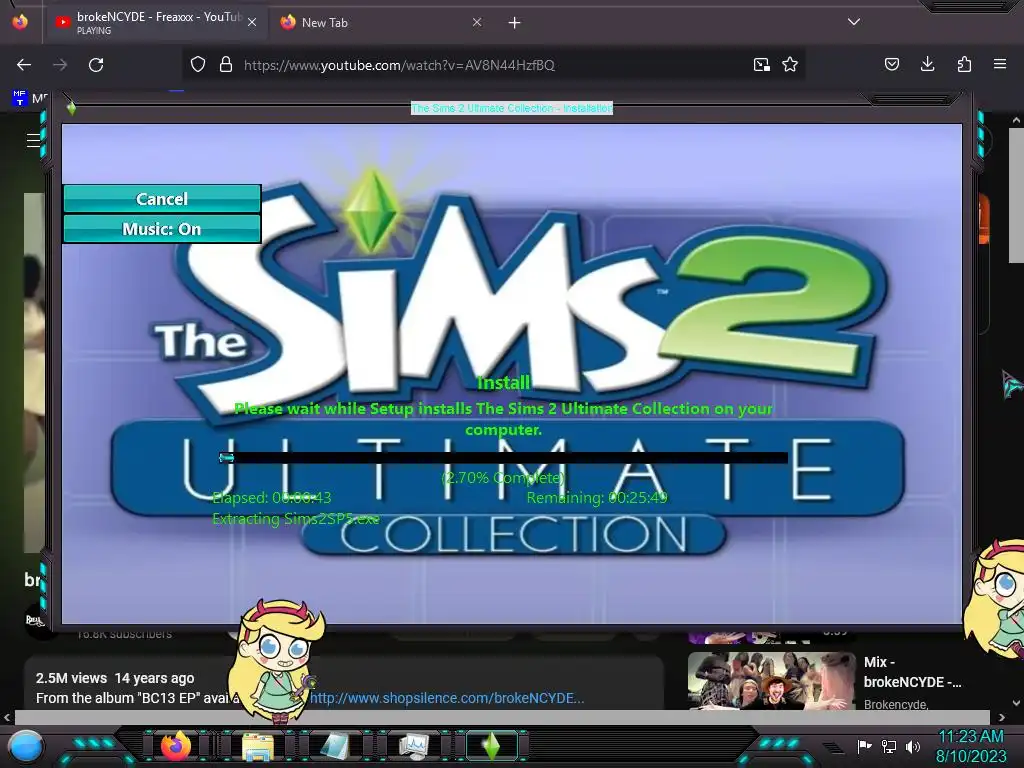
Task: Open File Explorer from the taskbar
Action: pyautogui.click(x=258, y=746)
